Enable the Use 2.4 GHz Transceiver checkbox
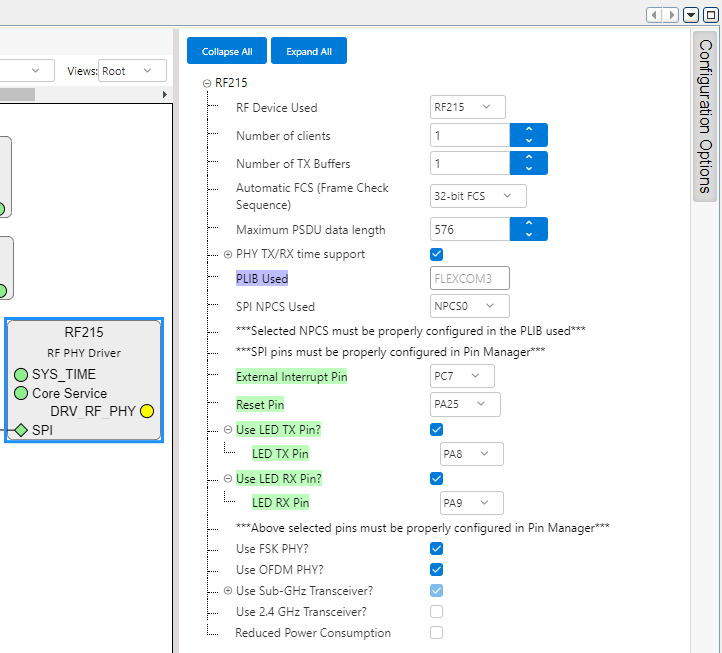This screenshot has width=722, height=653. (436, 611)
